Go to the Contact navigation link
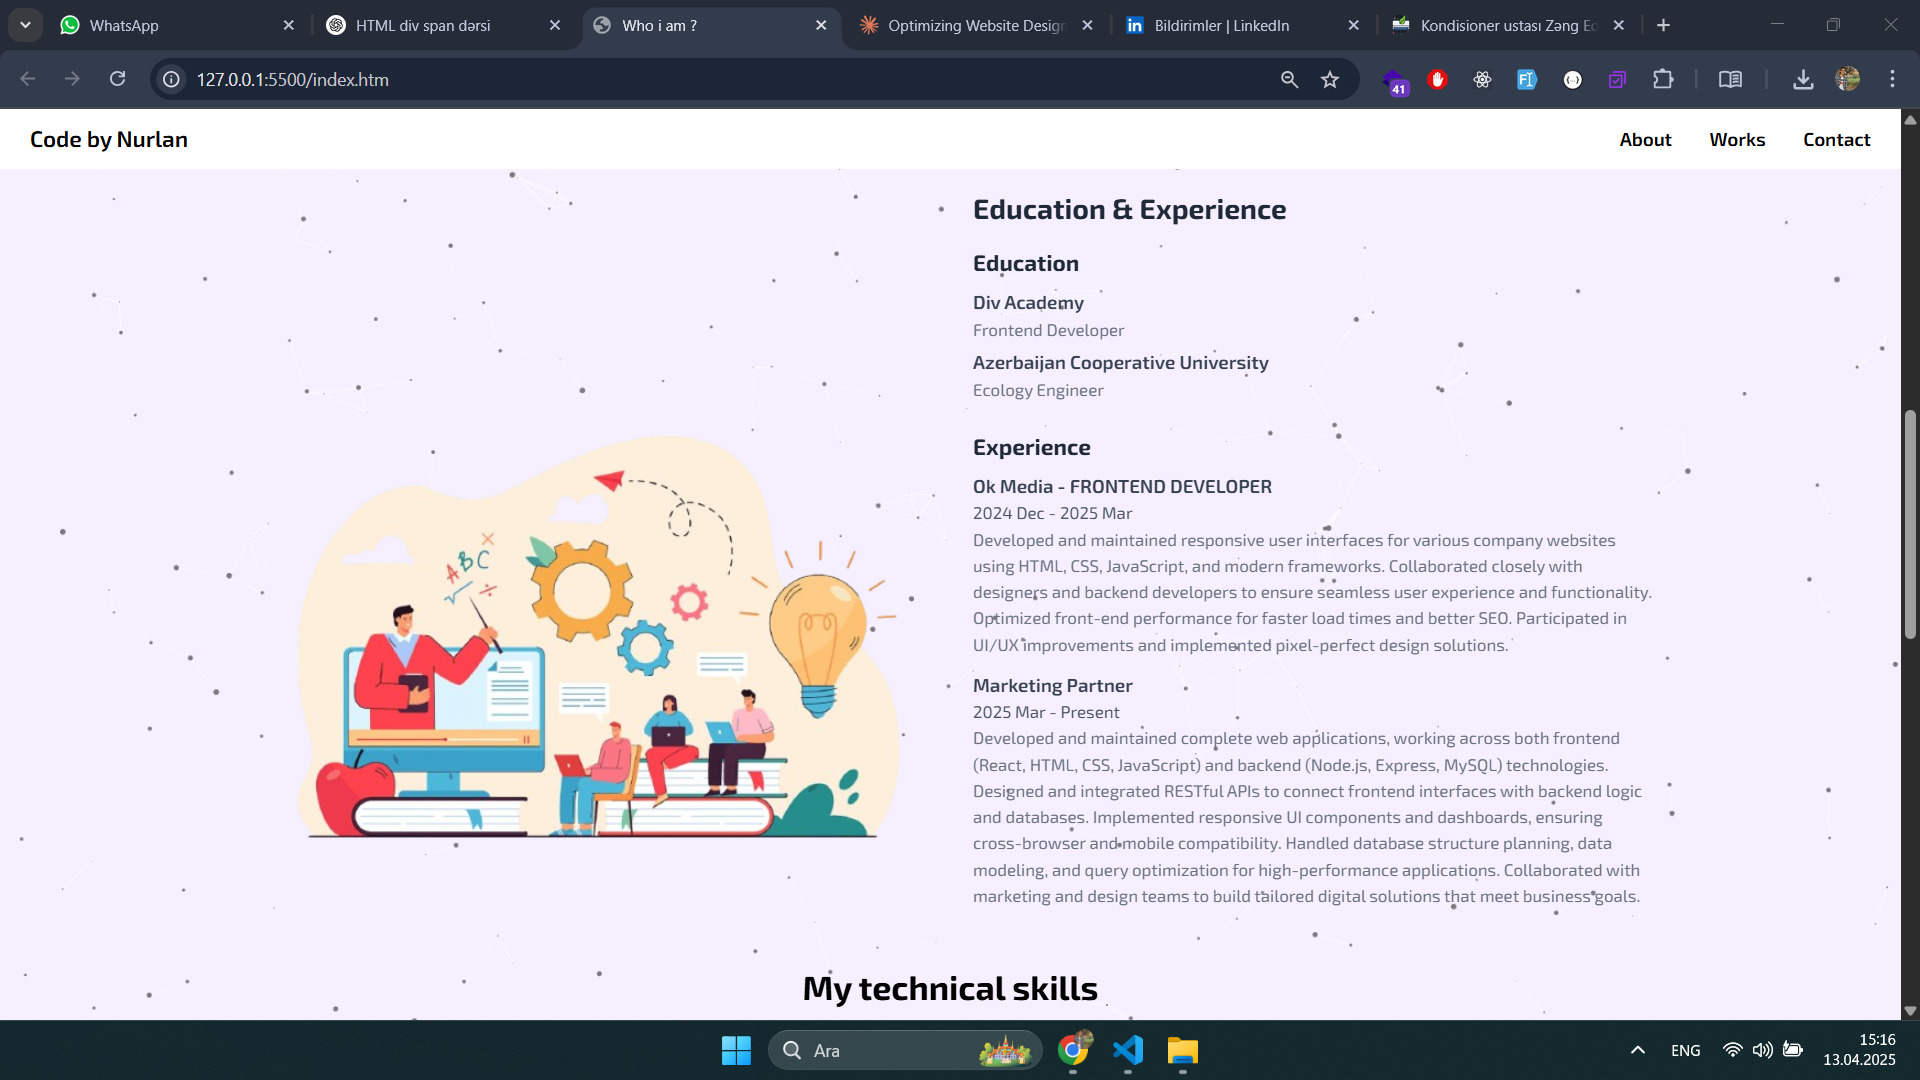The width and height of the screenshot is (1920, 1080). click(x=1836, y=140)
